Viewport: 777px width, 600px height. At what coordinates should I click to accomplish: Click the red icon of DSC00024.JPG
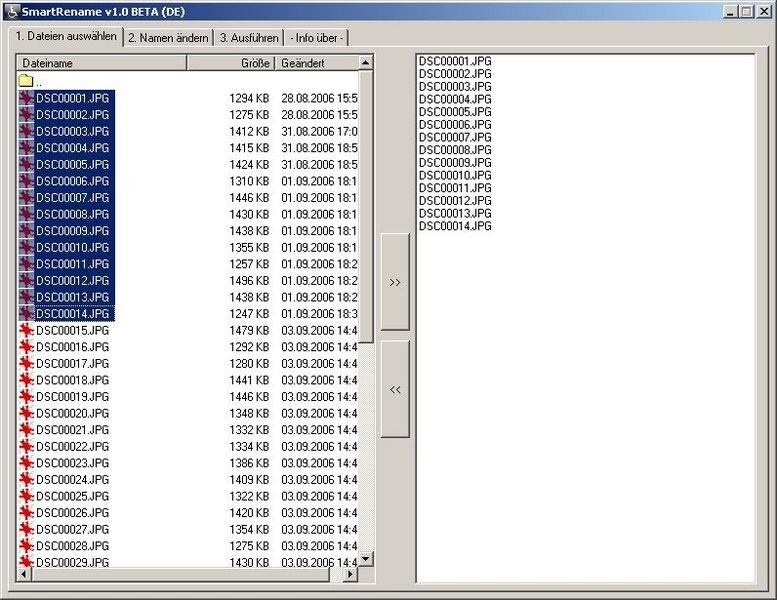[26, 480]
